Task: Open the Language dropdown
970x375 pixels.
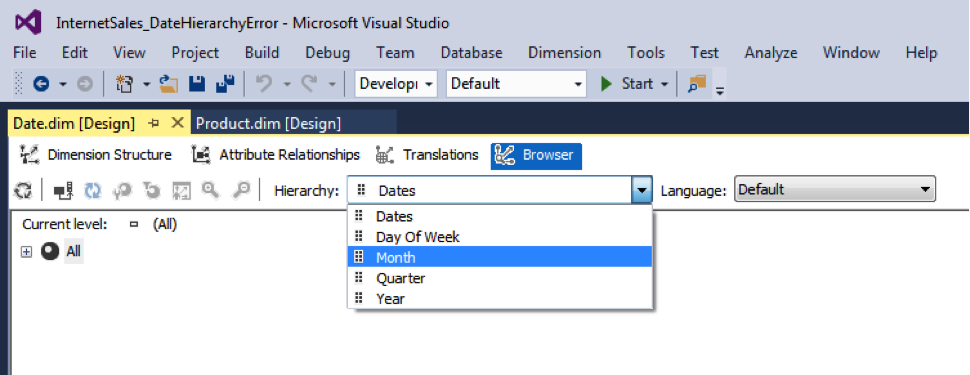Action: coord(835,189)
